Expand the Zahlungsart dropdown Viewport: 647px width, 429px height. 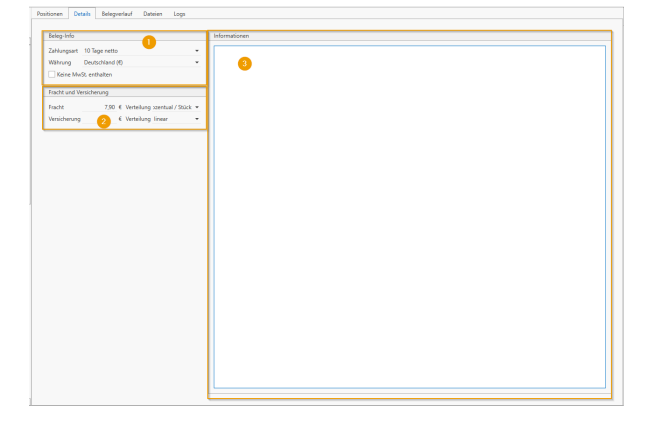(197, 50)
